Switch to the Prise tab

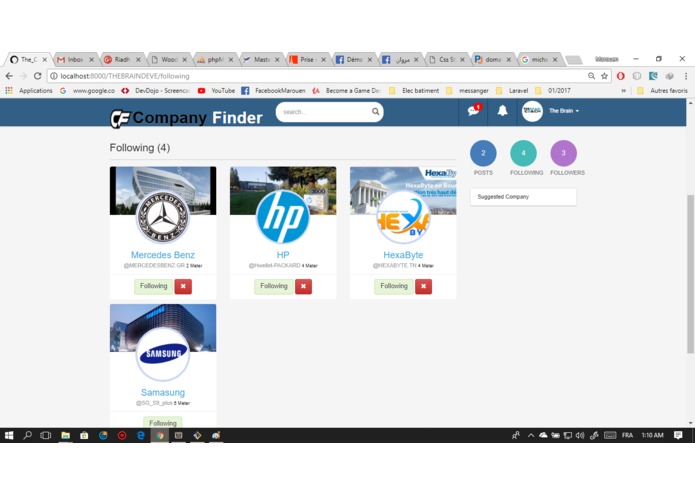point(307,59)
